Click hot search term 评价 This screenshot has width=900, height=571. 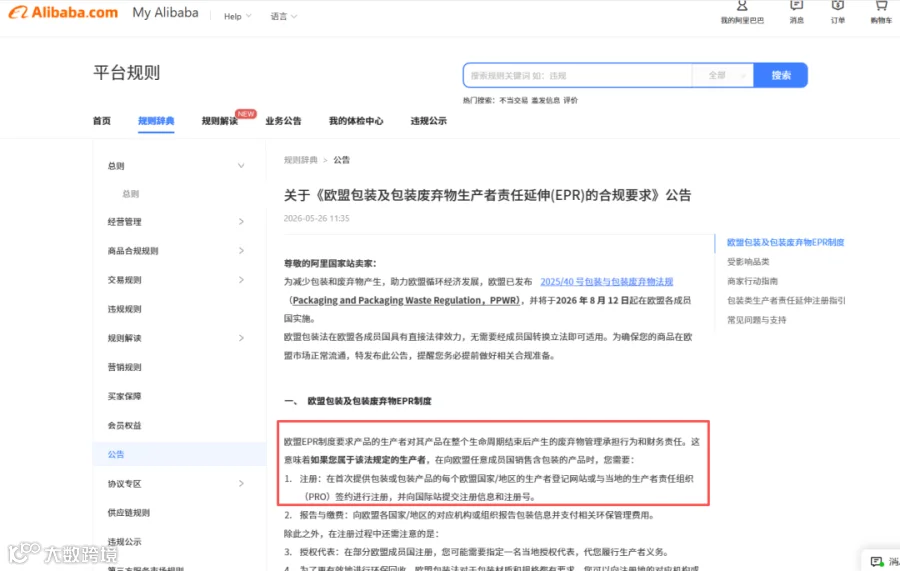pos(571,100)
